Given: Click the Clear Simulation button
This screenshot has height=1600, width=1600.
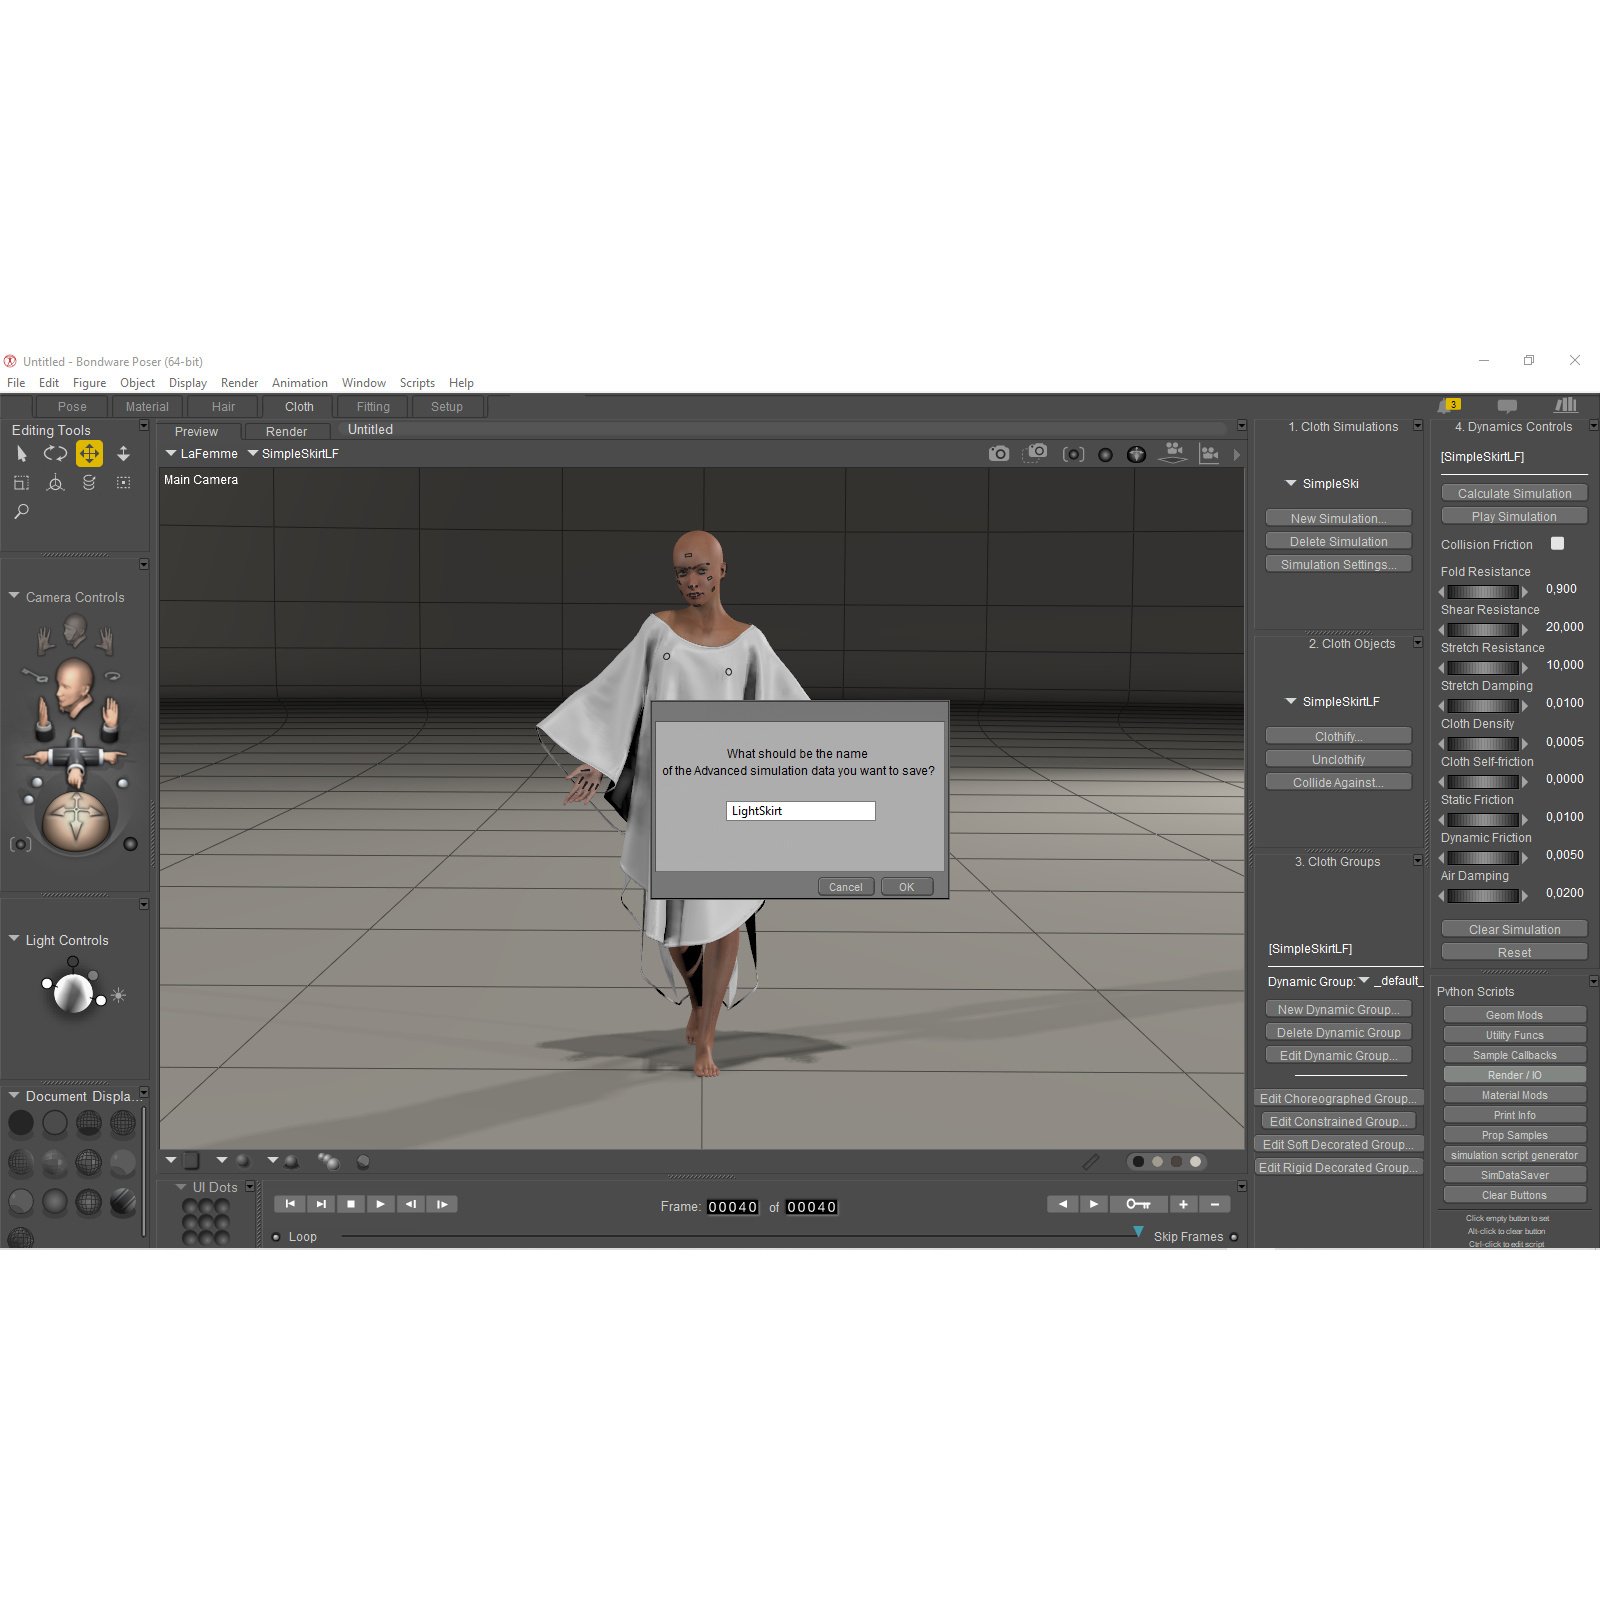Looking at the screenshot, I should [x=1514, y=930].
